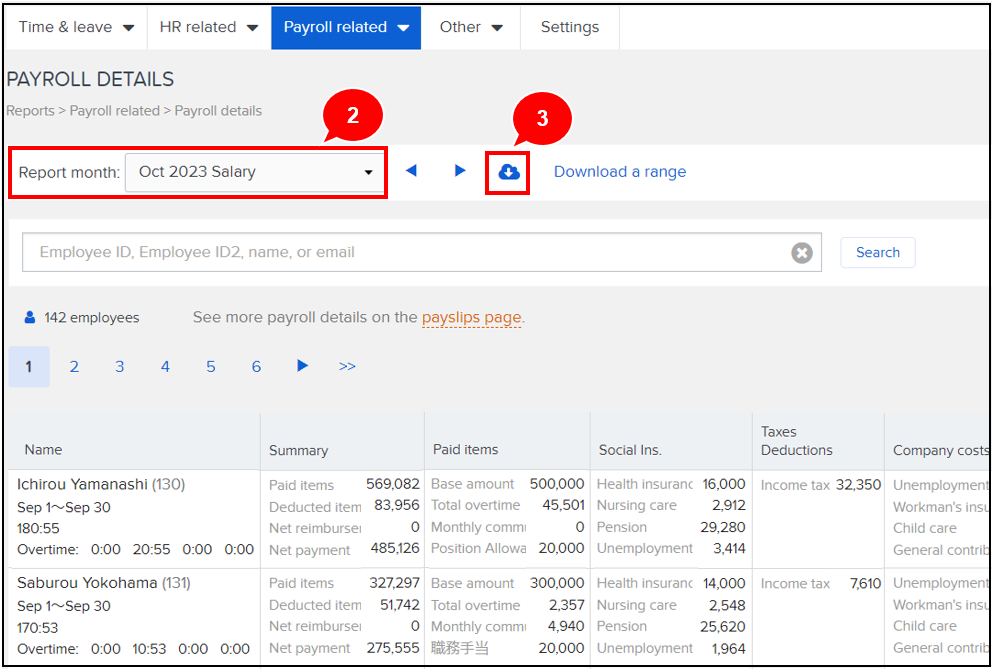Viewport: 992px width, 669px height.
Task: Open the Other menu
Action: point(470,27)
